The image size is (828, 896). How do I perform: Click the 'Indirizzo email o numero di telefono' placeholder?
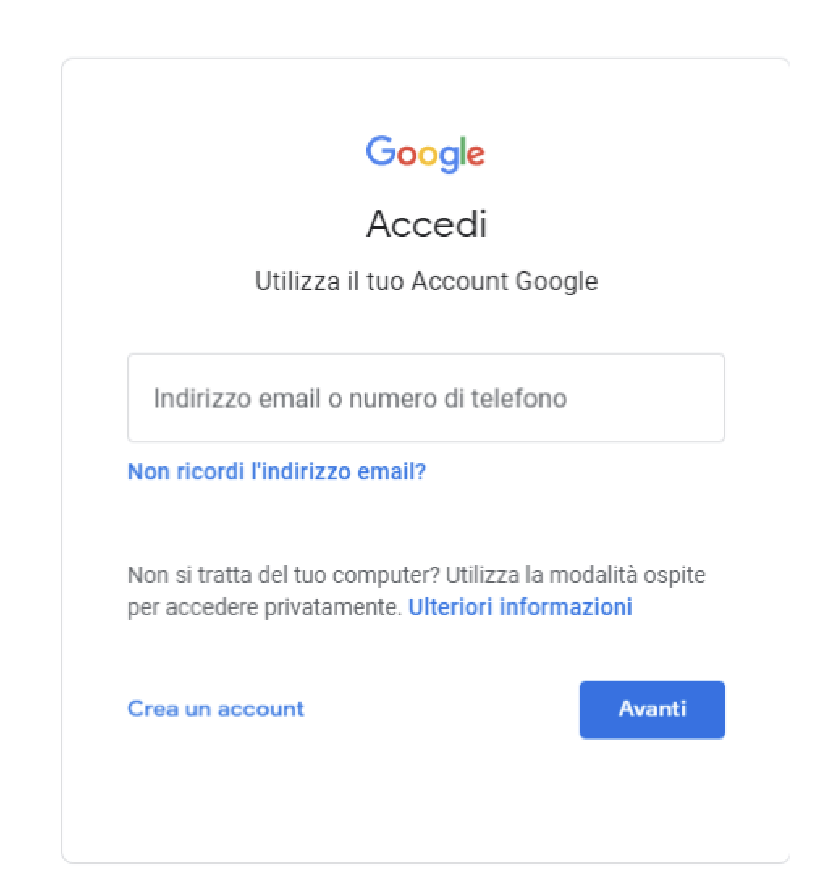click(360, 398)
